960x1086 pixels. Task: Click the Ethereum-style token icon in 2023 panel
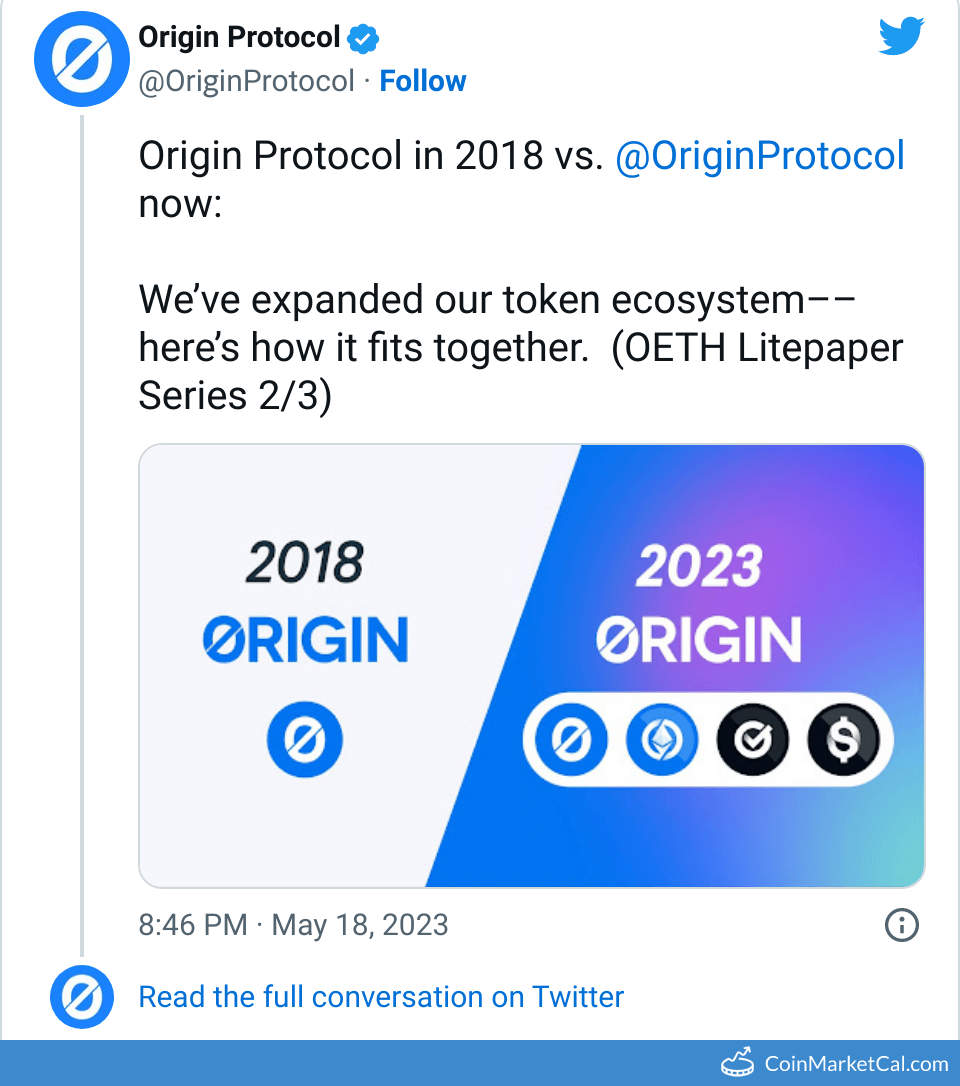(661, 741)
